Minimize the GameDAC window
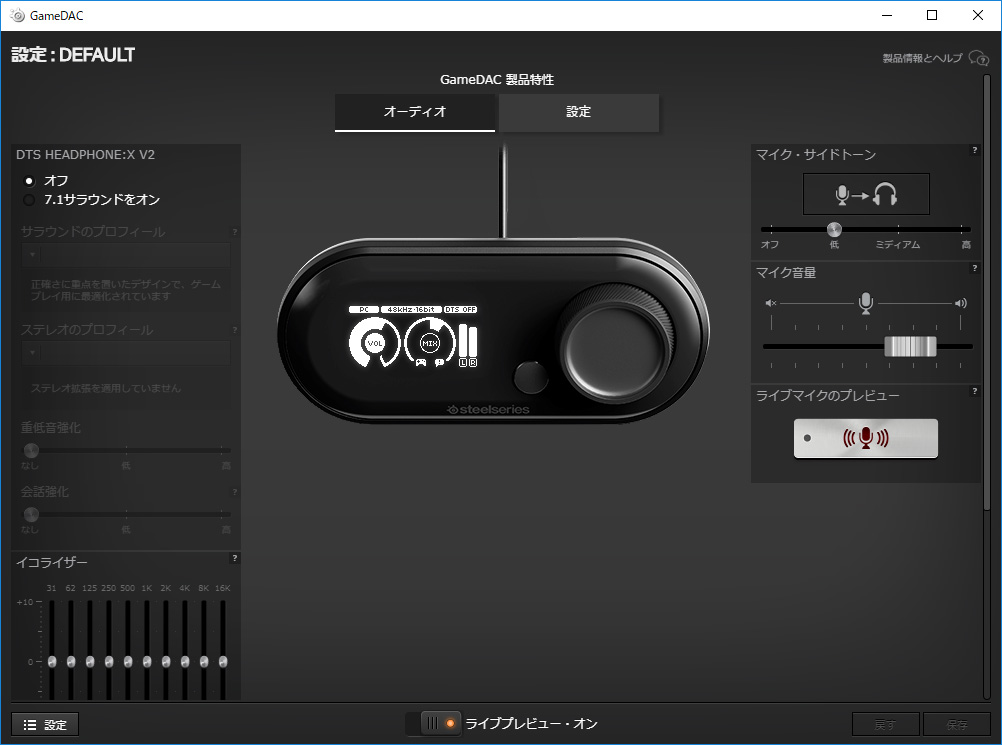The image size is (1002, 745). point(887,15)
